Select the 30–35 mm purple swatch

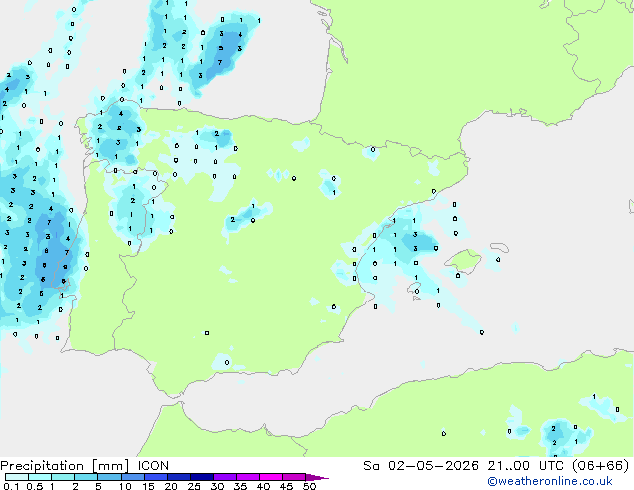[x=225, y=477]
